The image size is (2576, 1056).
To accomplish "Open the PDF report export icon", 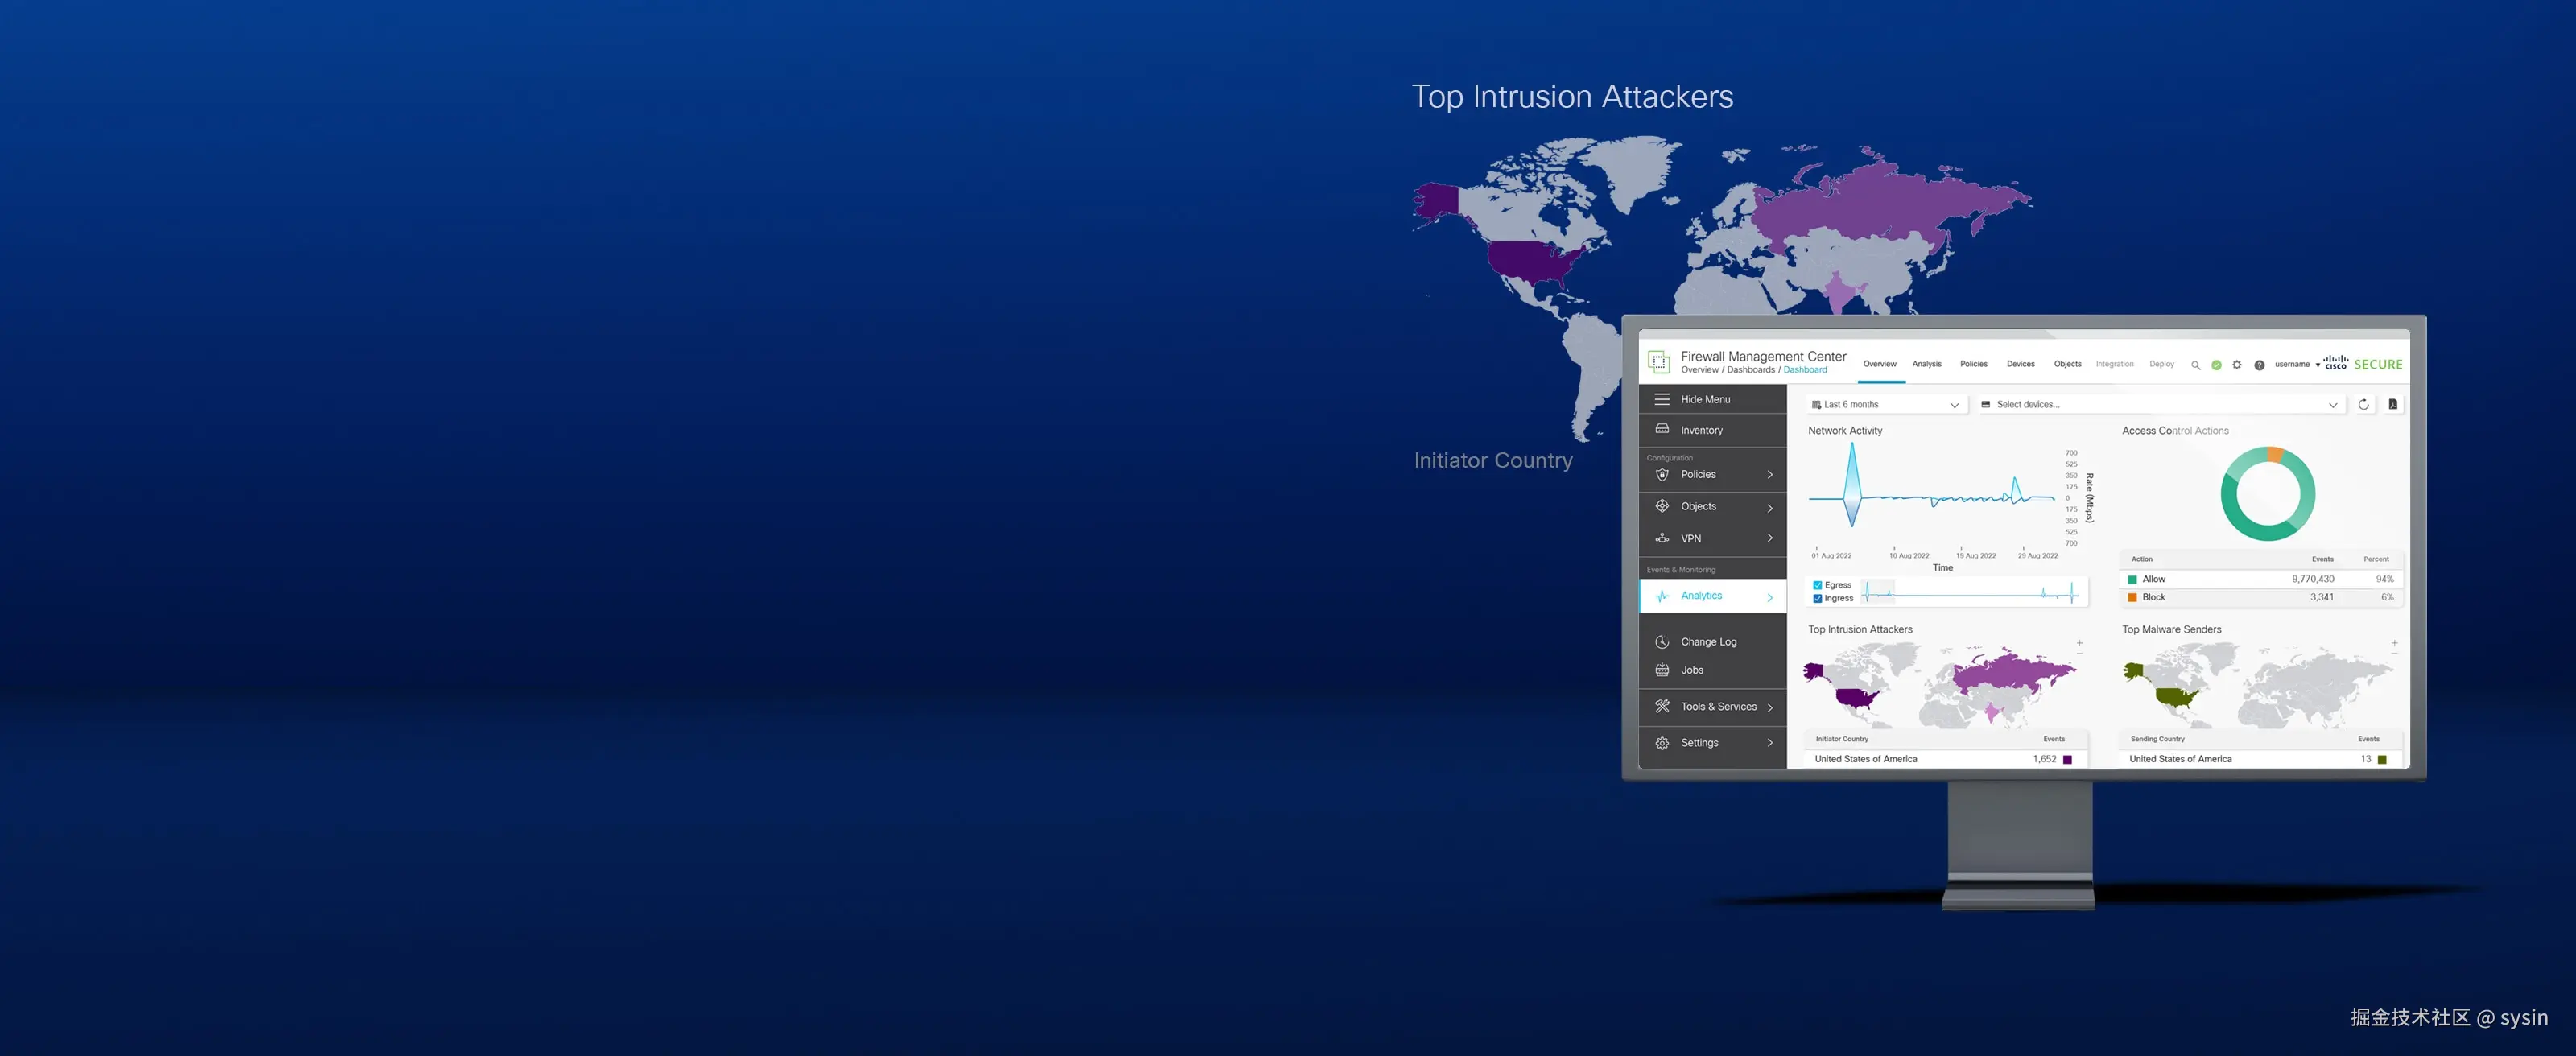I will [2394, 405].
